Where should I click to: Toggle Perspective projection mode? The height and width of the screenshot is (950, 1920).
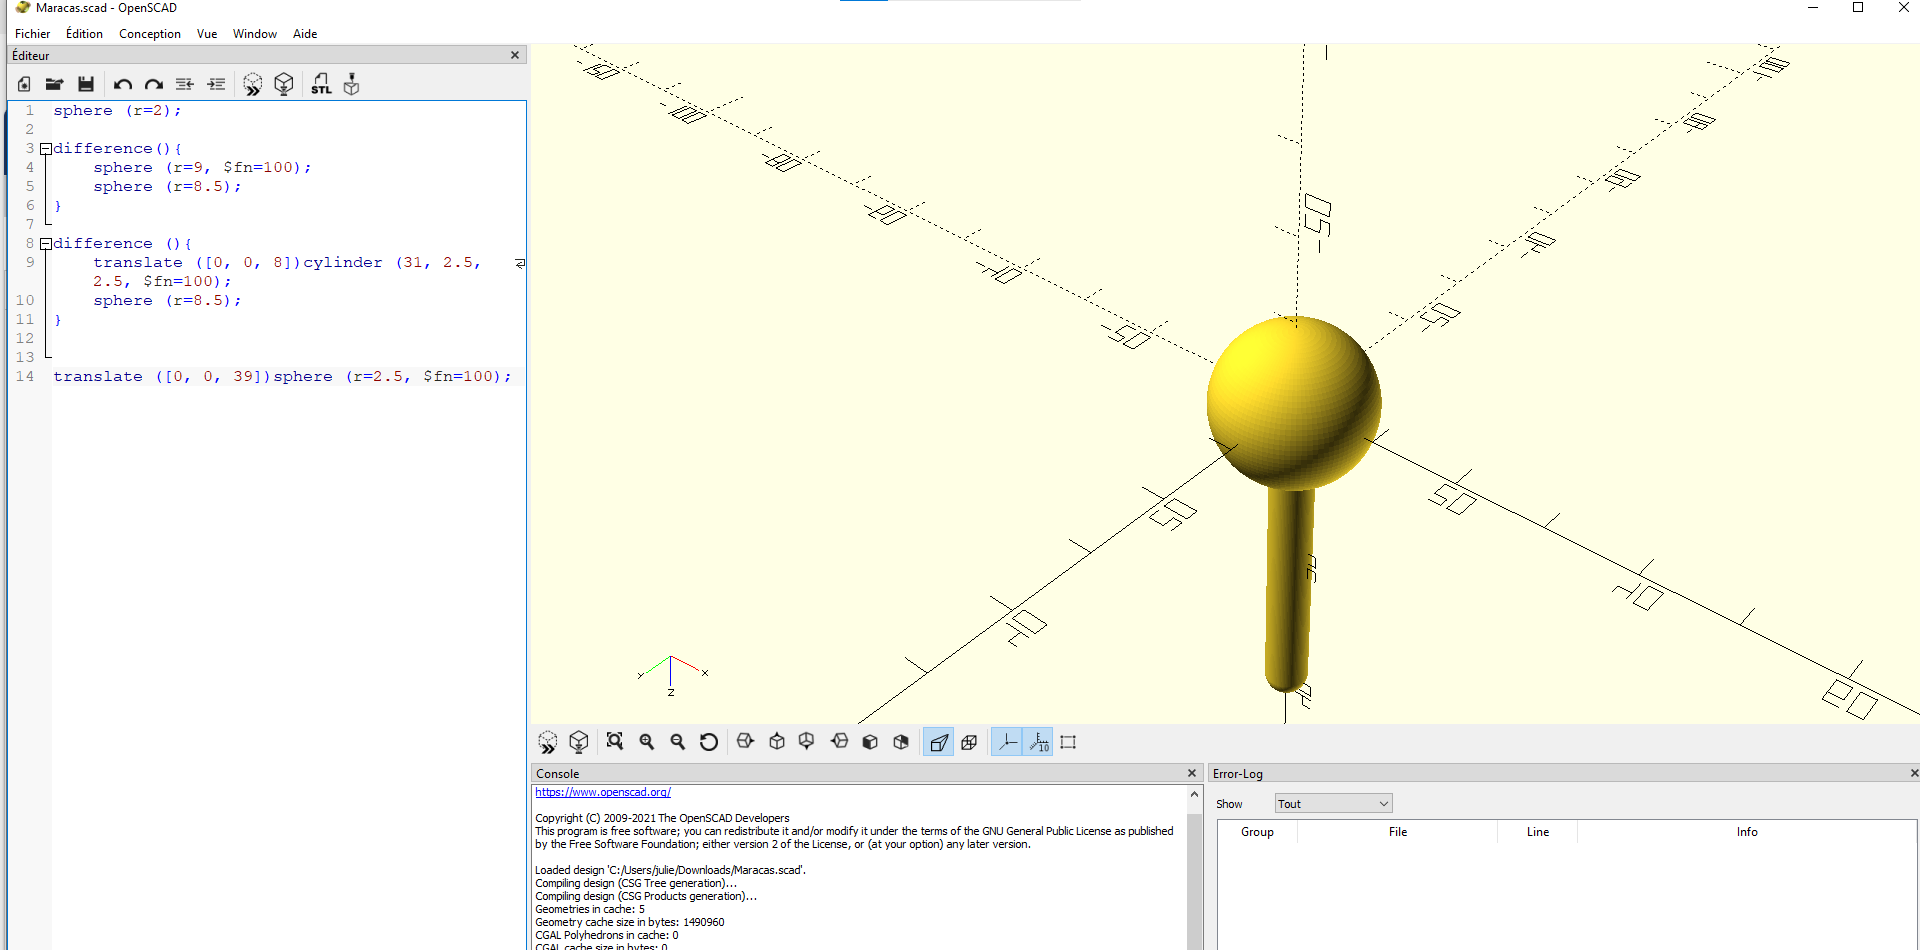click(938, 742)
